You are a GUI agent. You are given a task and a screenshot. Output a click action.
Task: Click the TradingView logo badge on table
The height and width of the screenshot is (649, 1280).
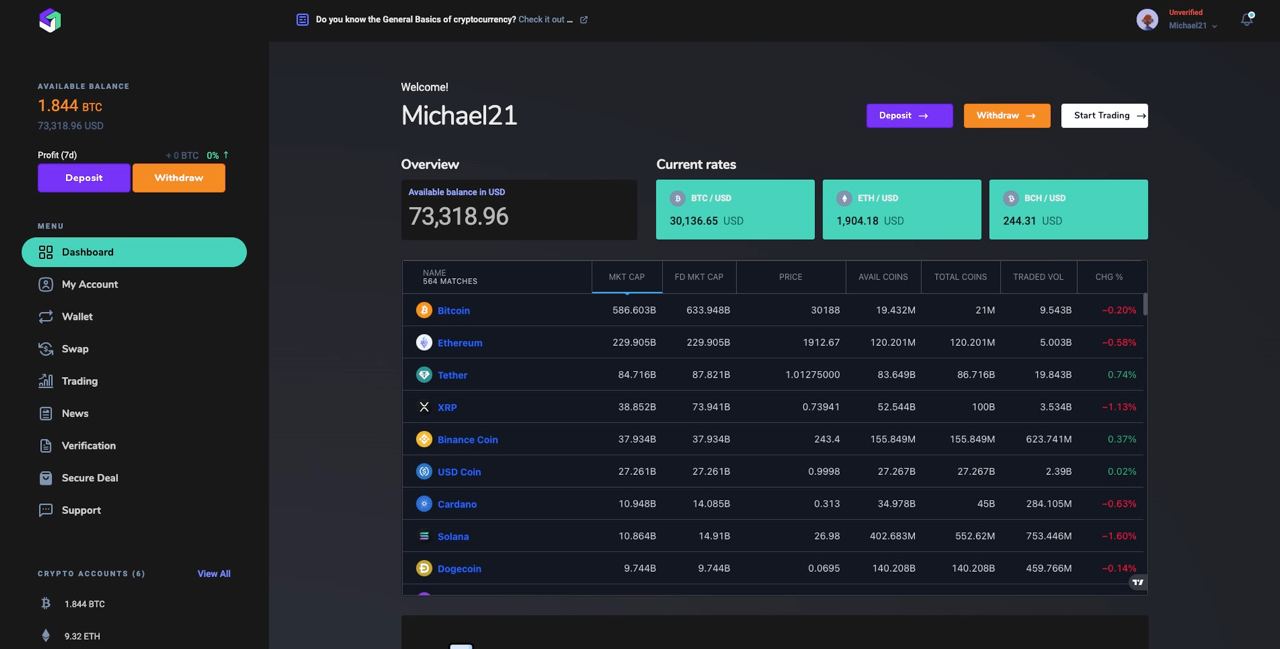tap(1138, 582)
